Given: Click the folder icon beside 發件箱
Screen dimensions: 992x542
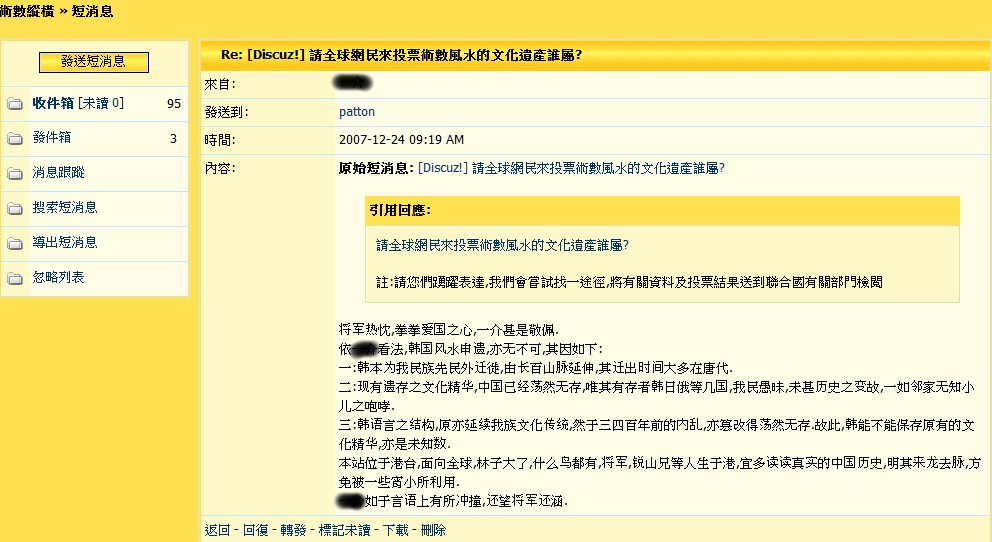Looking at the screenshot, I should [x=15, y=139].
